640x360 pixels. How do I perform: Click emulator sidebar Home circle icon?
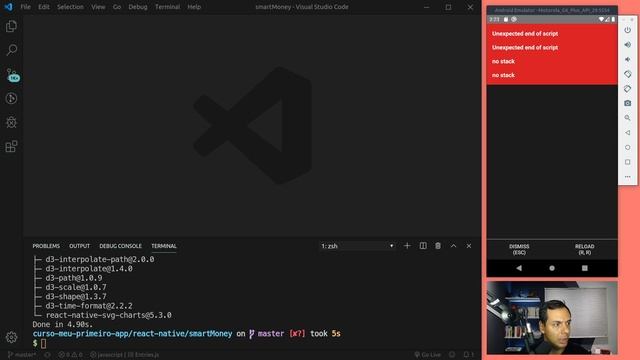pos(627,147)
